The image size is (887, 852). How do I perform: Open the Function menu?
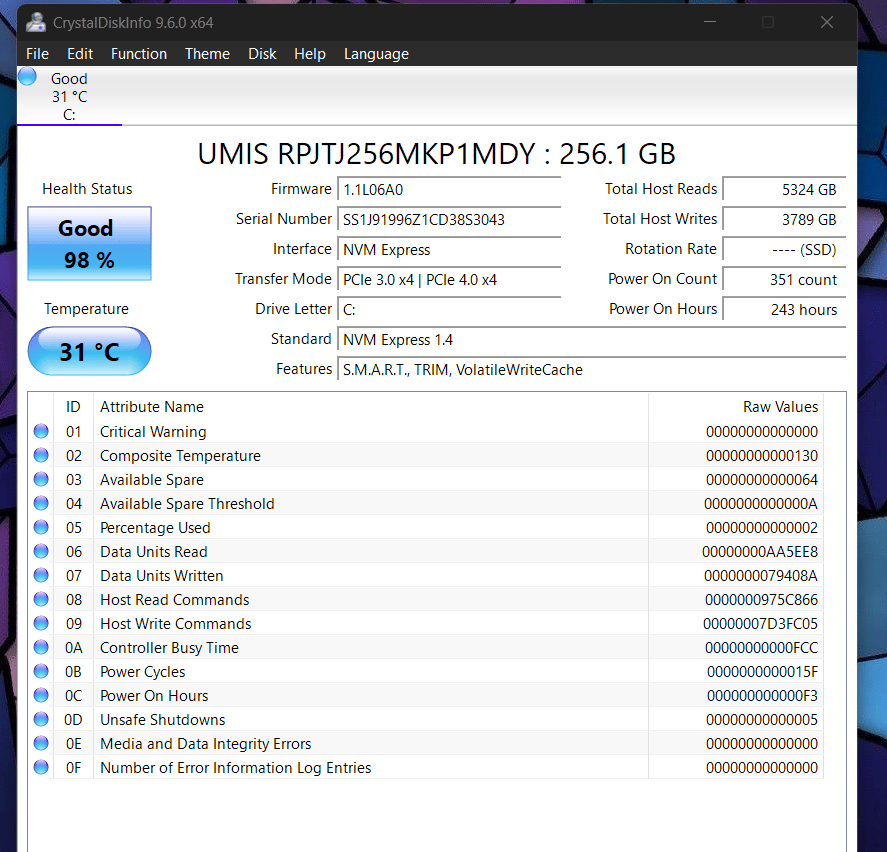[x=139, y=54]
